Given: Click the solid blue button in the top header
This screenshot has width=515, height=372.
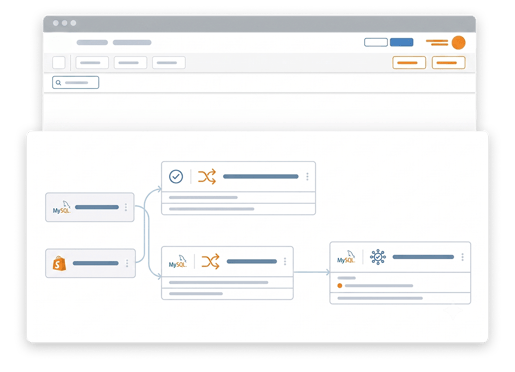Looking at the screenshot, I should (402, 42).
